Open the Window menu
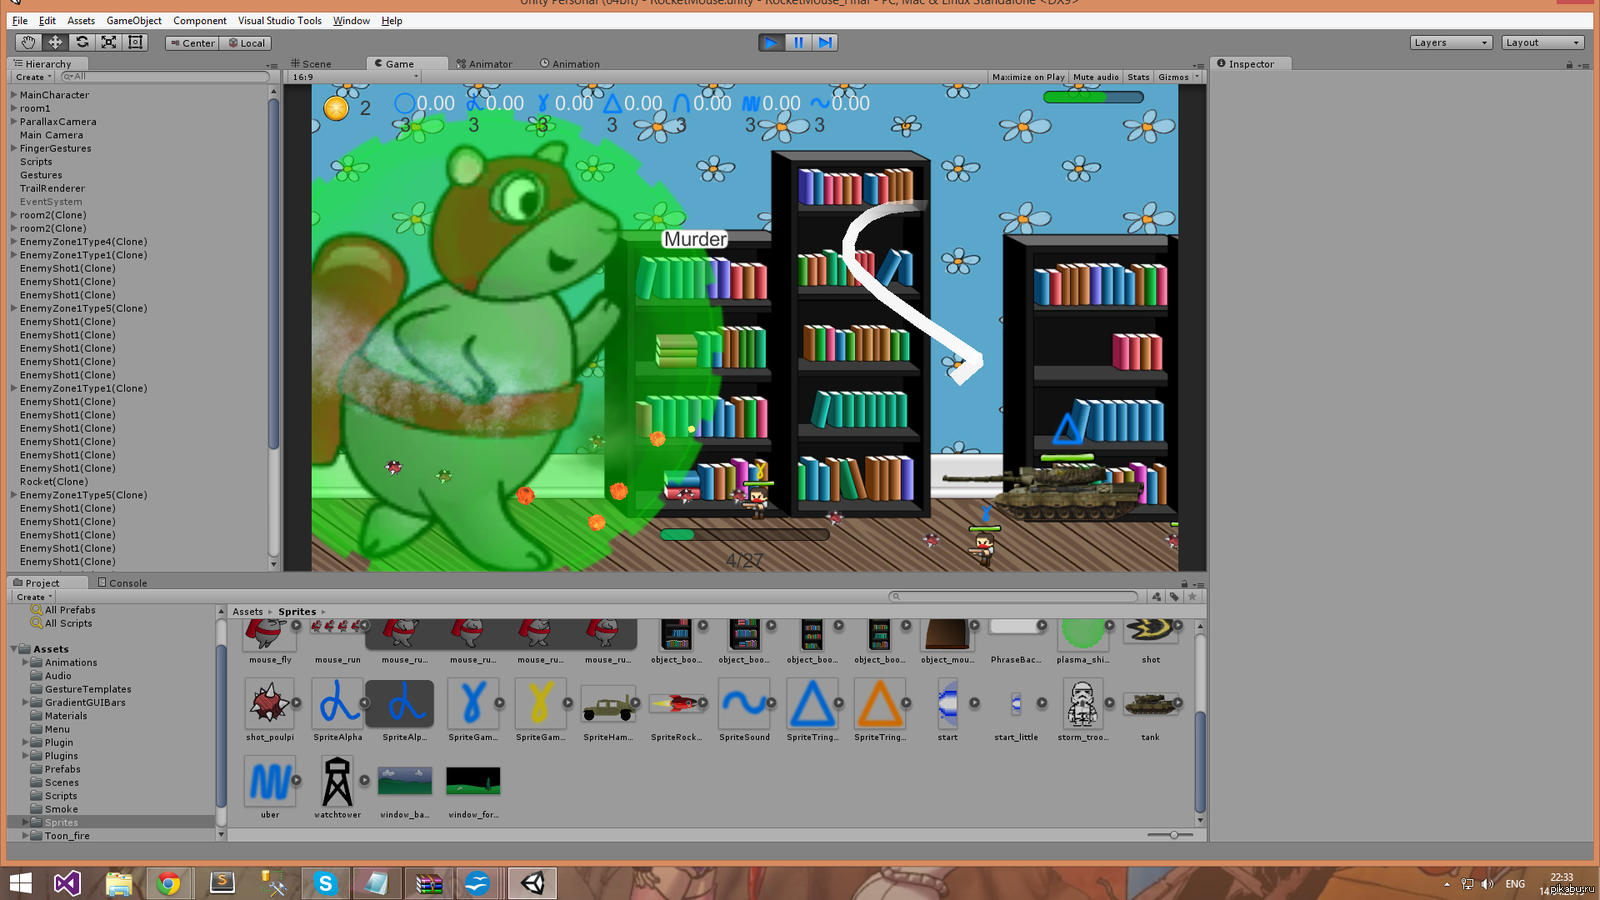1600x900 pixels. click(x=351, y=20)
